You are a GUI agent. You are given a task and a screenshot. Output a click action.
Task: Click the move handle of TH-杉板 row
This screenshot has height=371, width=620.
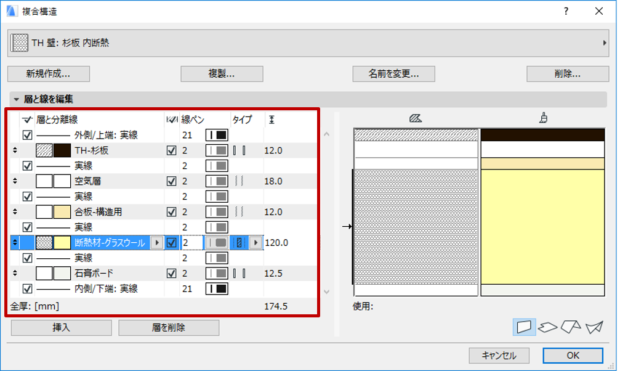[15, 150]
